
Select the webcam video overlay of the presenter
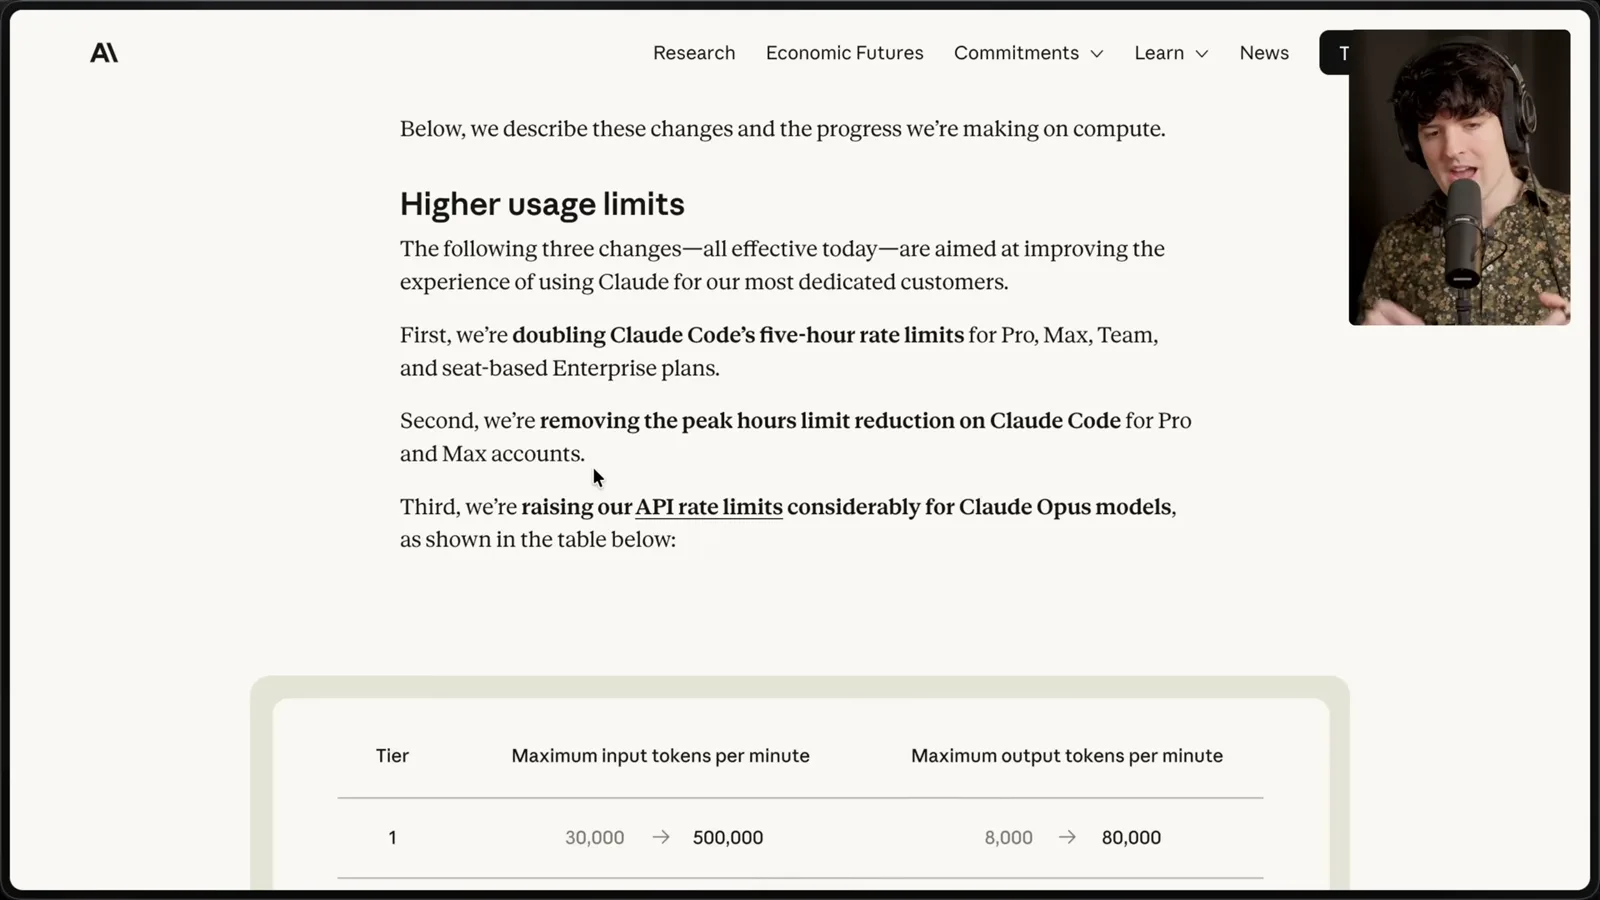(x=1459, y=177)
